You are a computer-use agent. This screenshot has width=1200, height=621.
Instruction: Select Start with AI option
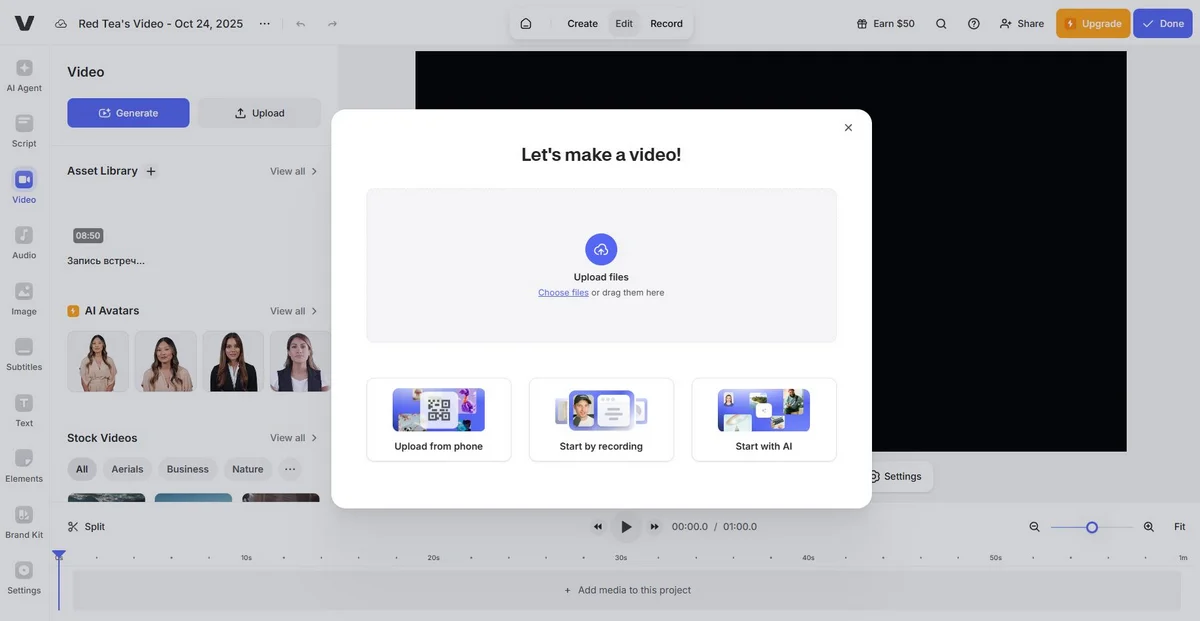click(764, 419)
